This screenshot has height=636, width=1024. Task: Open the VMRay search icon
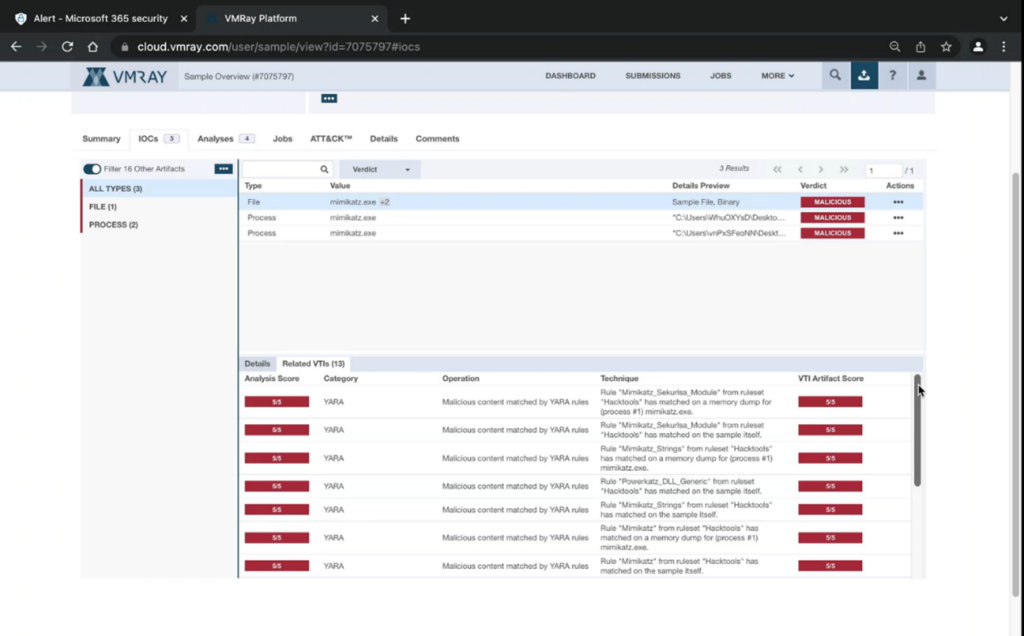835,76
